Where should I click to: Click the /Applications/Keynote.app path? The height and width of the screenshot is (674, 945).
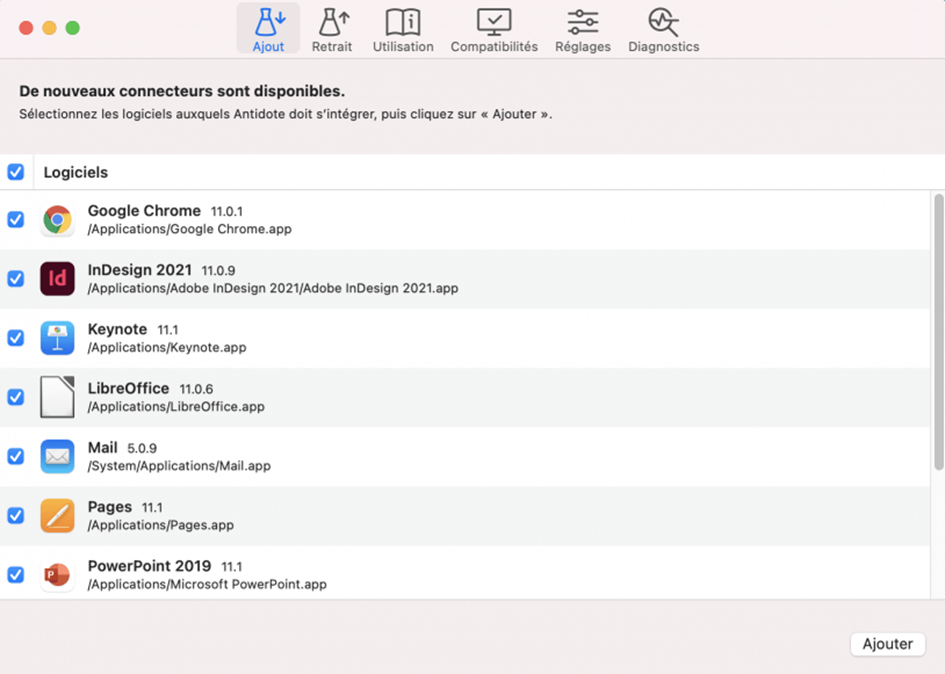(167, 347)
